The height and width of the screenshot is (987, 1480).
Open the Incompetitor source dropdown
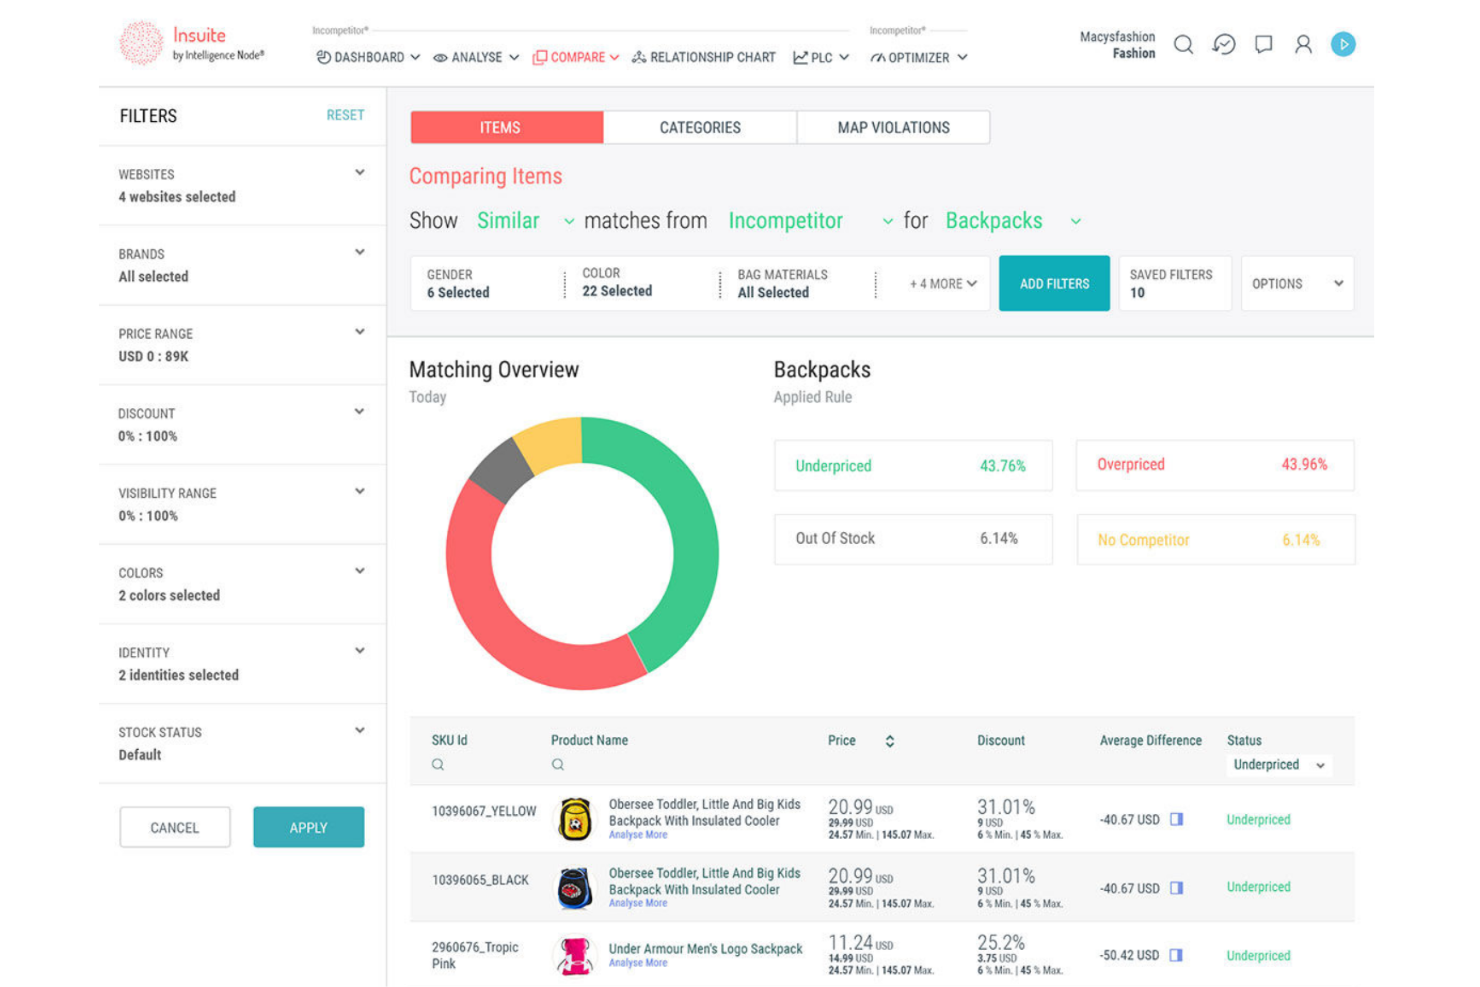[x=810, y=221]
